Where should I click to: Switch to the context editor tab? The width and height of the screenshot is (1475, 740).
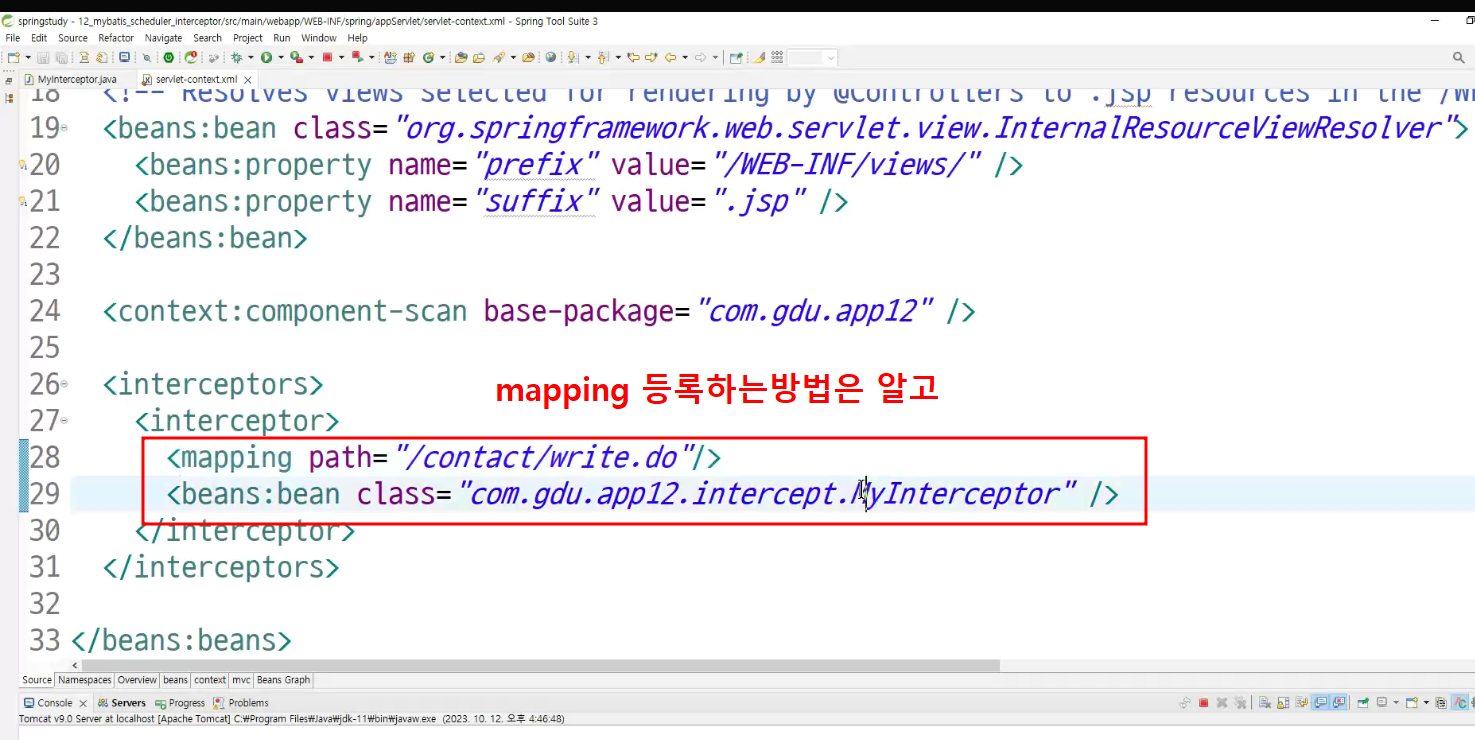[x=210, y=680]
